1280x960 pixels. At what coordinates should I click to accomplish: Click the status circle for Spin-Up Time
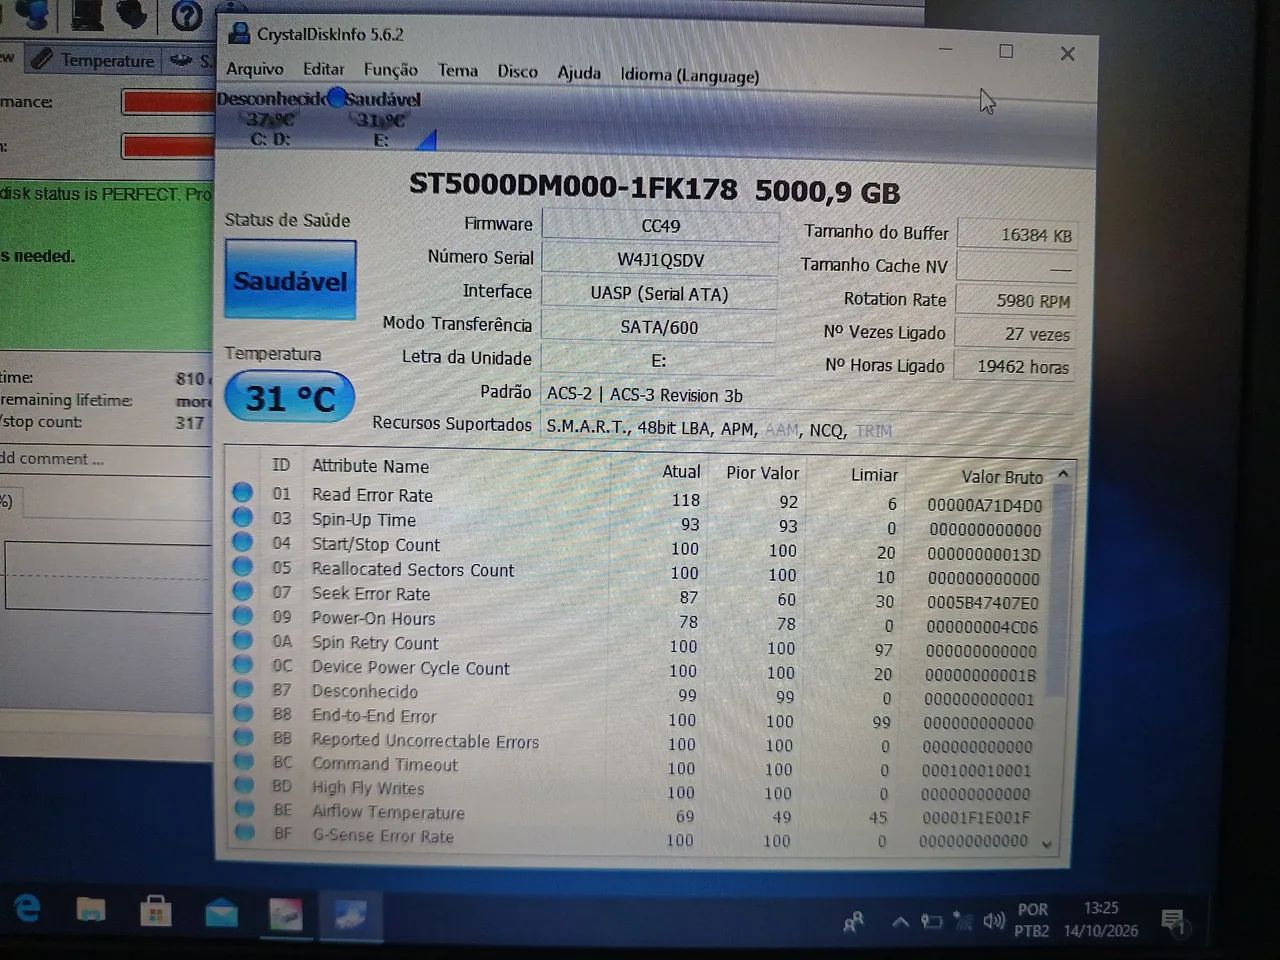(242, 517)
